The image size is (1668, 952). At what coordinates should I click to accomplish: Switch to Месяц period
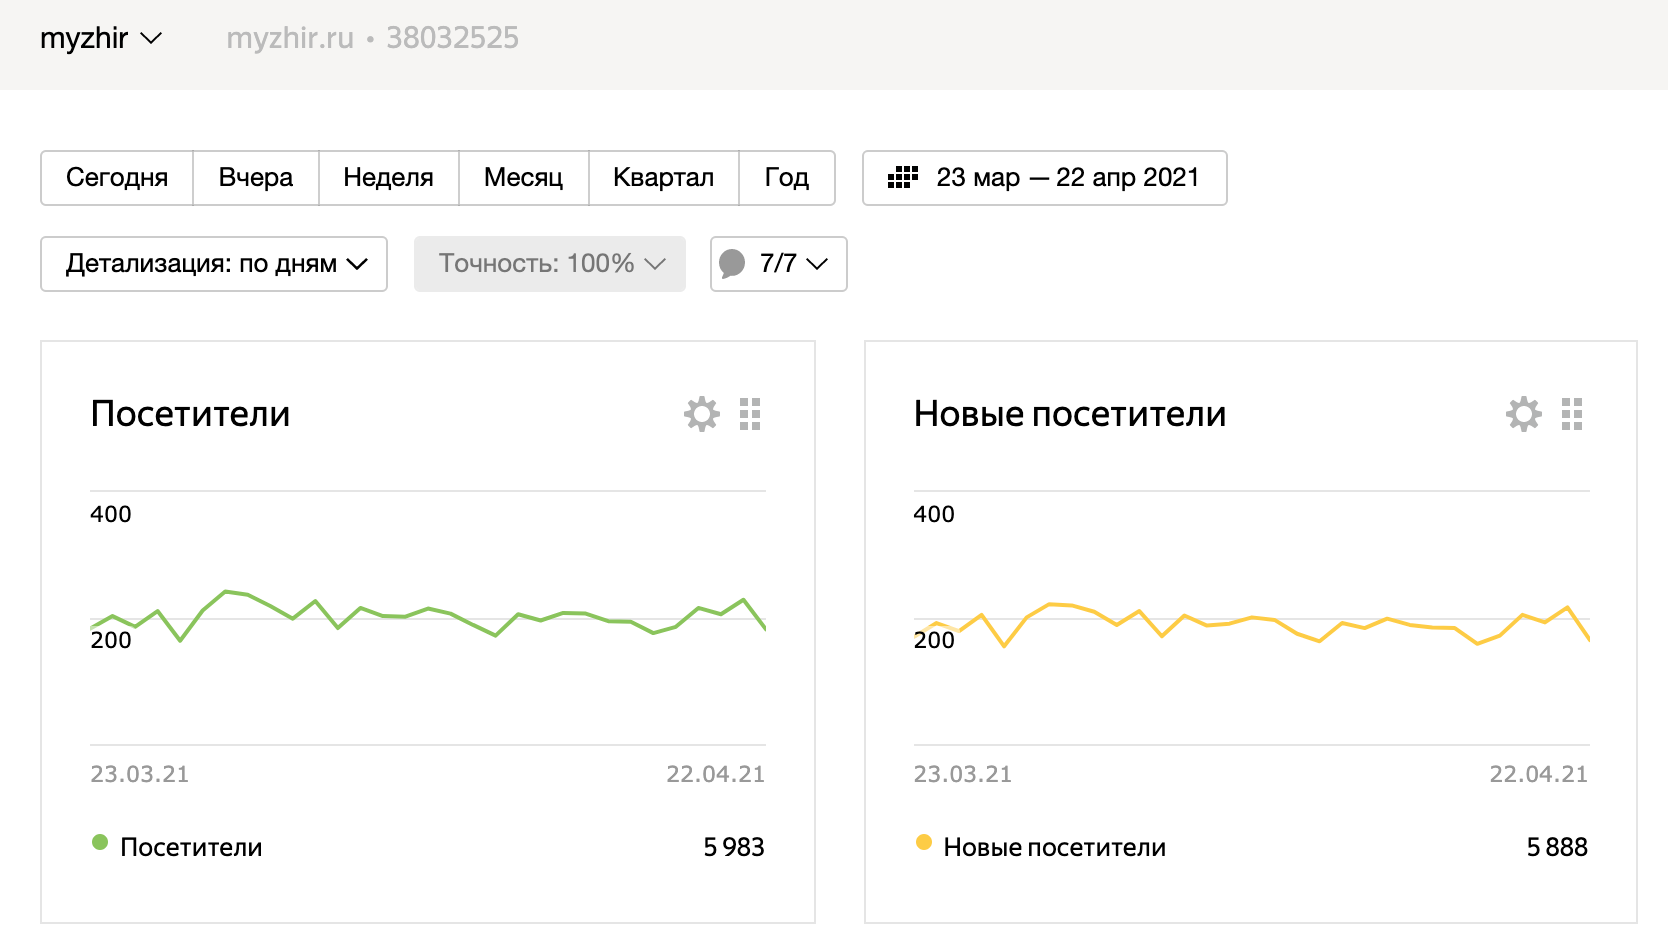[523, 178]
